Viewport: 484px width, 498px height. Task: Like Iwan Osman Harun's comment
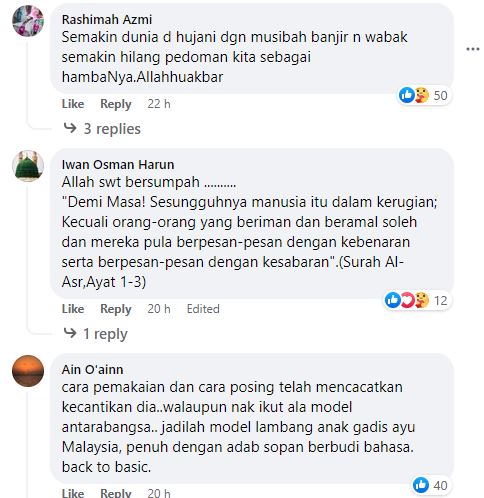(x=73, y=309)
